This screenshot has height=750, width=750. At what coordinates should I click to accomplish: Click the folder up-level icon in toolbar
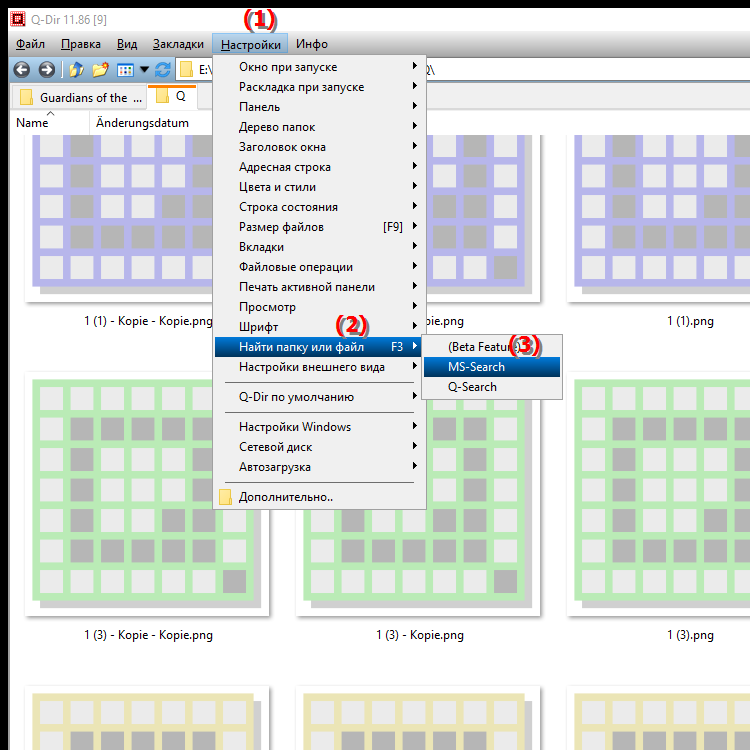point(77,70)
